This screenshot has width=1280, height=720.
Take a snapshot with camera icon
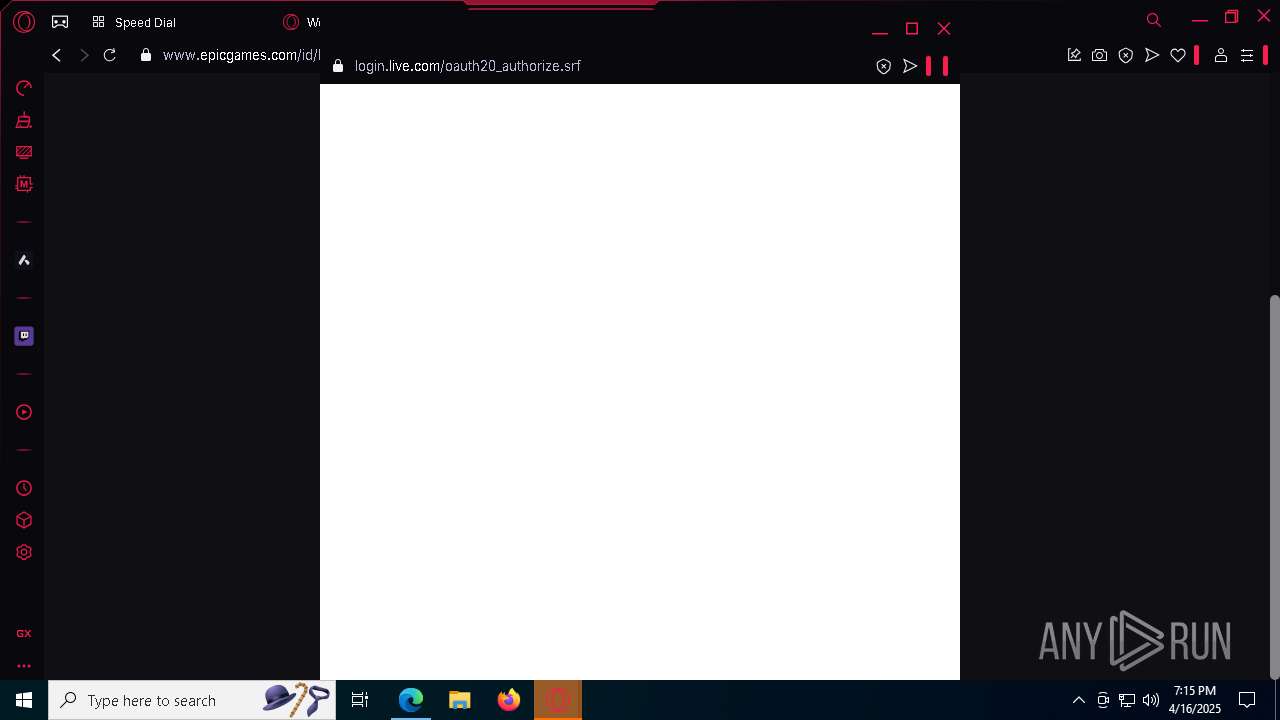1100,55
